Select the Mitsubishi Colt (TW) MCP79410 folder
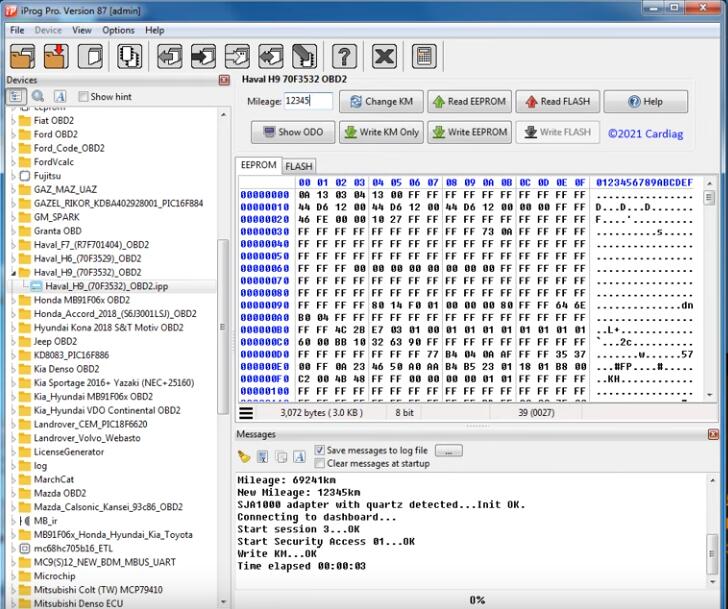 click(98, 590)
